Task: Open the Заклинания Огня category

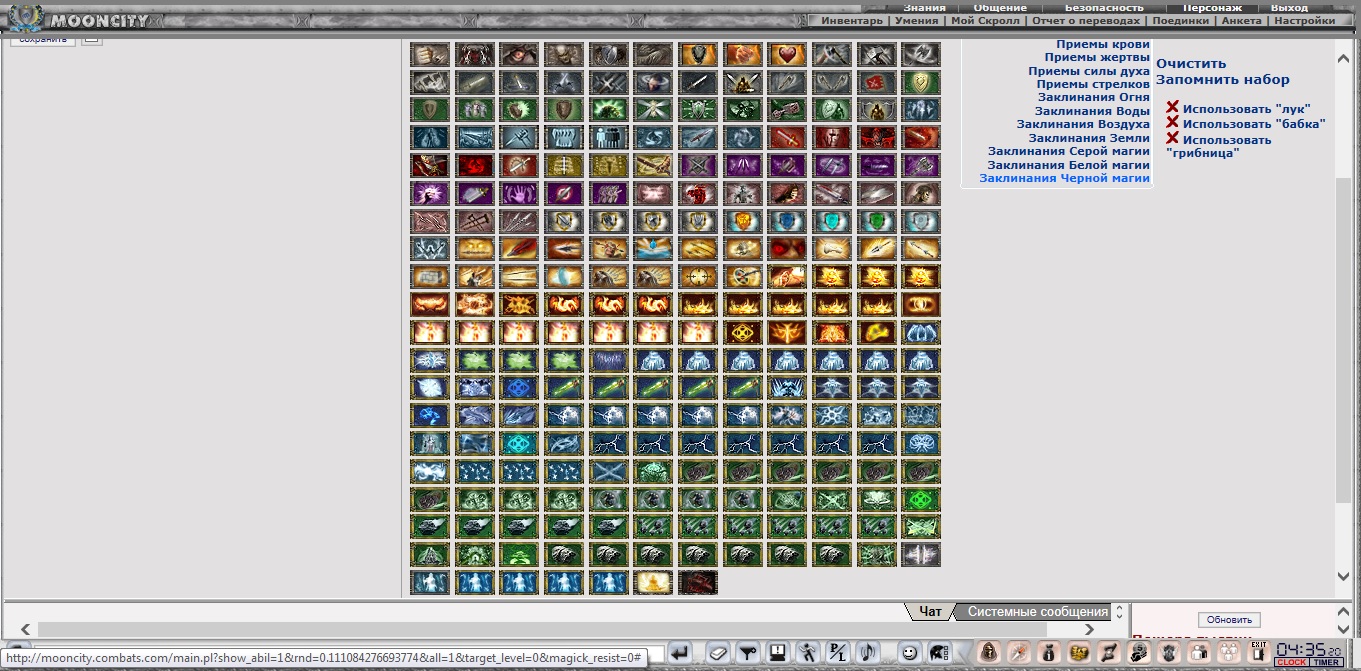Action: click(1094, 97)
